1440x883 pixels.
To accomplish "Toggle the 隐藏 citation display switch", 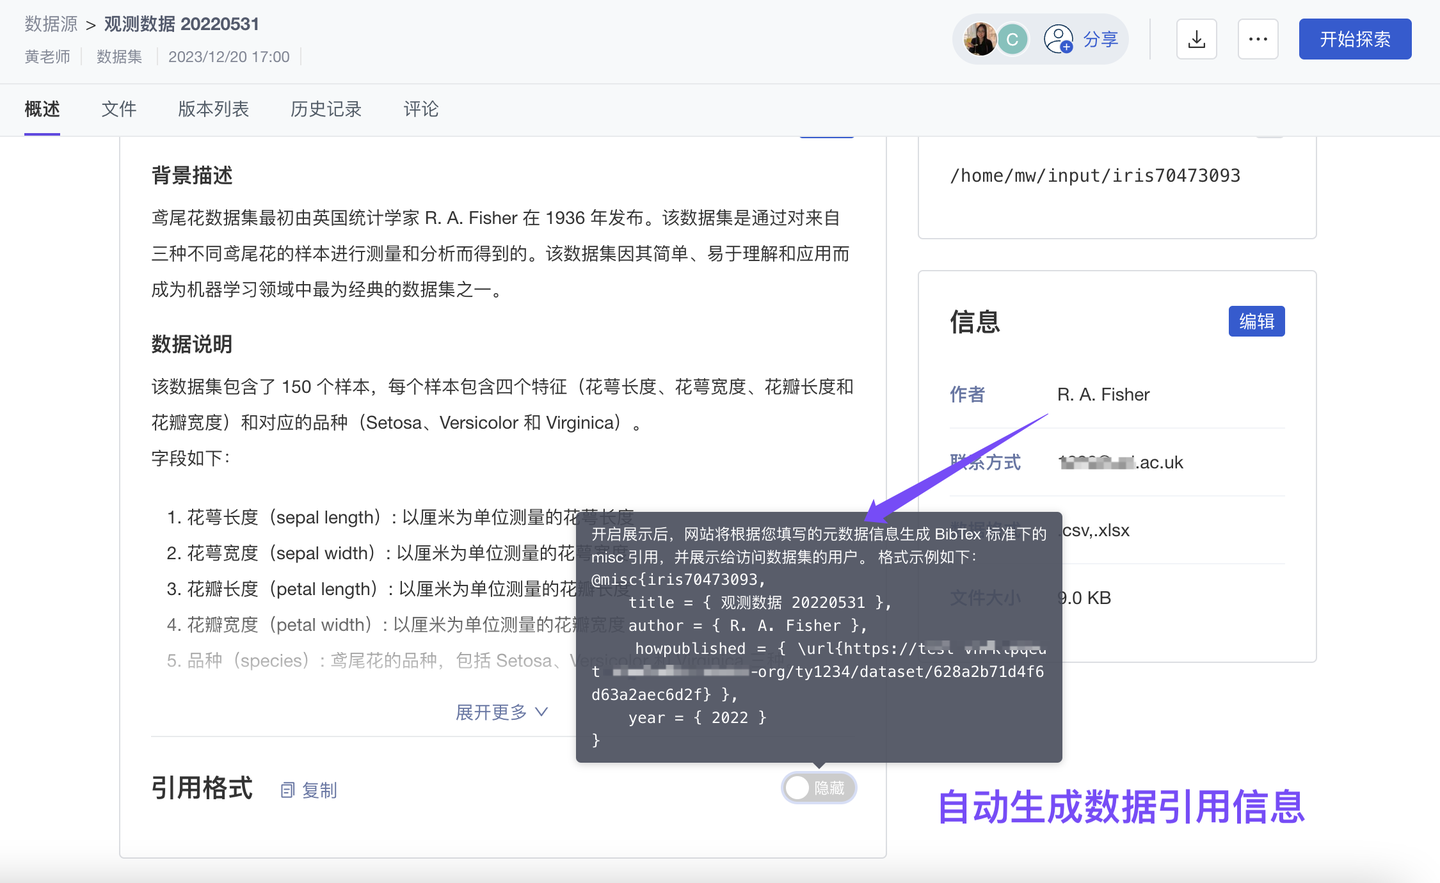I will tap(819, 788).
